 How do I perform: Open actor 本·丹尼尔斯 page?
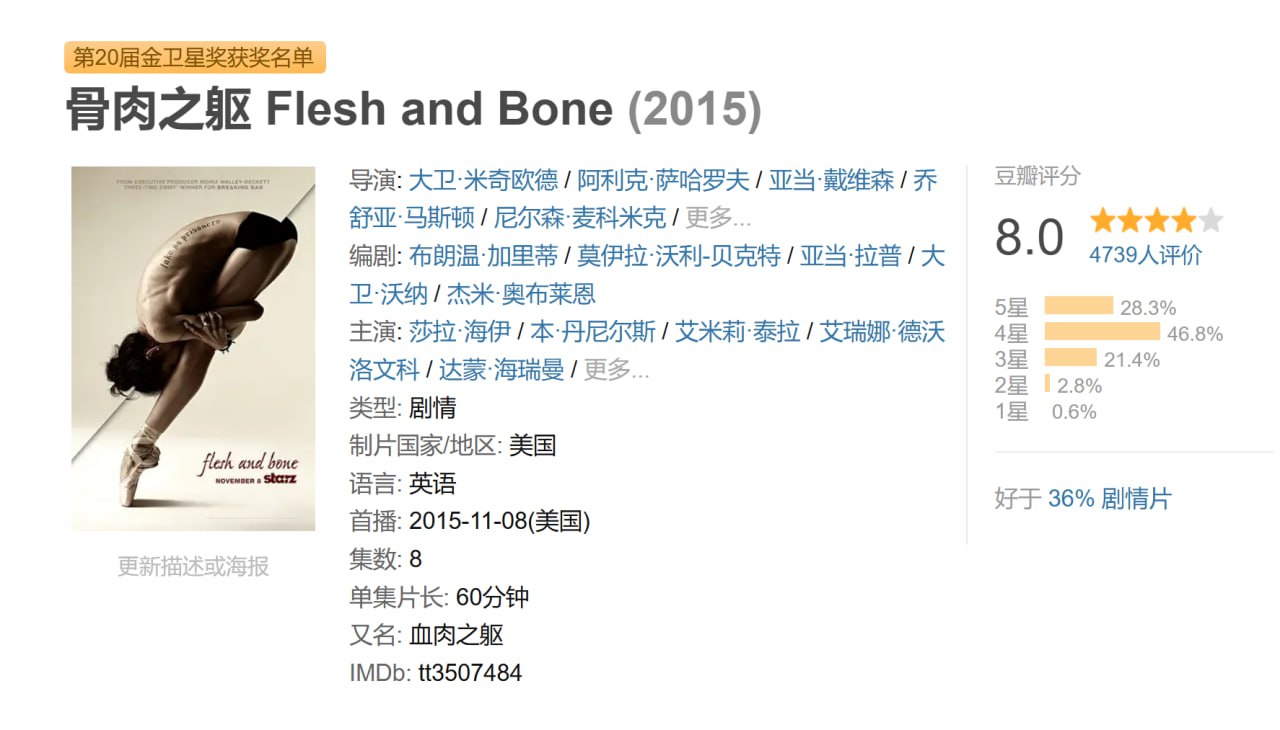[x=593, y=332]
